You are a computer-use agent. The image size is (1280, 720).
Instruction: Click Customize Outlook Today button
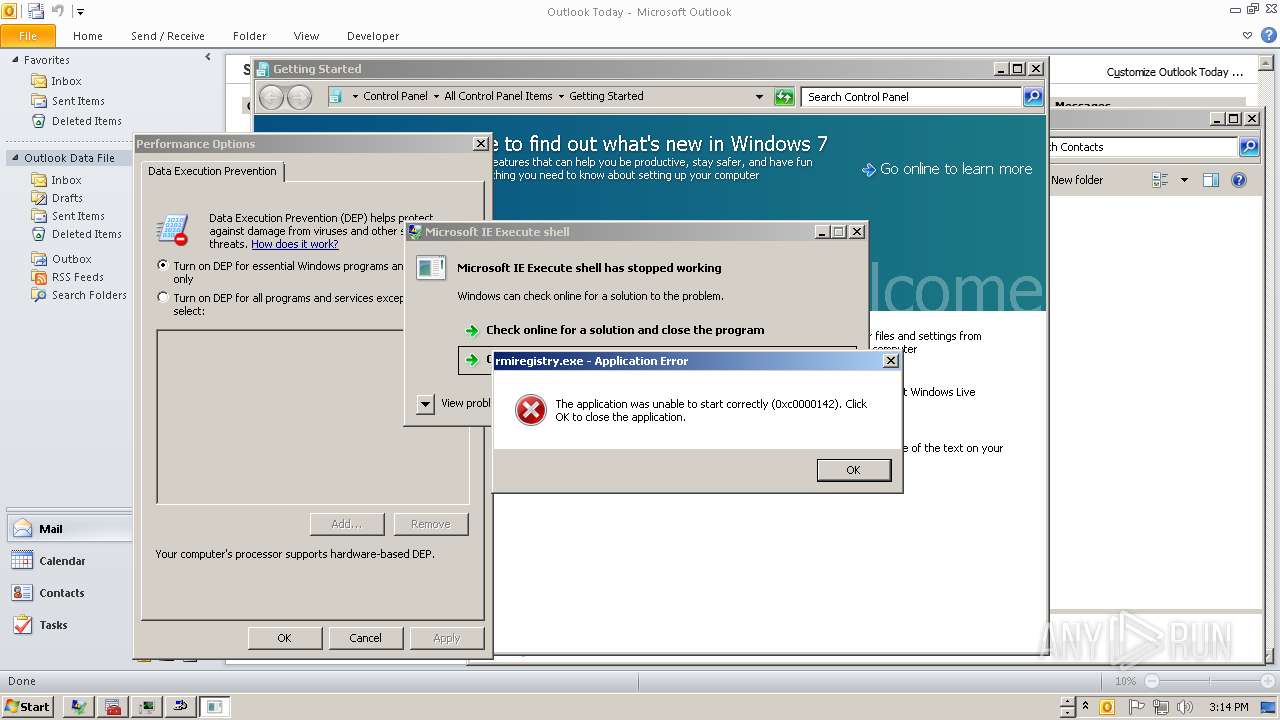coord(1175,72)
